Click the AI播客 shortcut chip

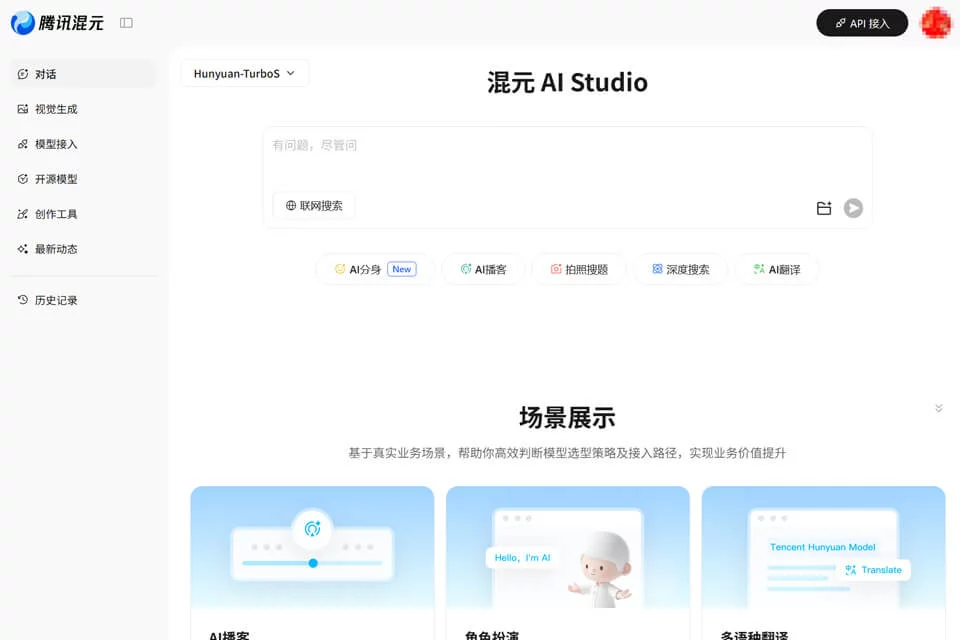tap(483, 269)
